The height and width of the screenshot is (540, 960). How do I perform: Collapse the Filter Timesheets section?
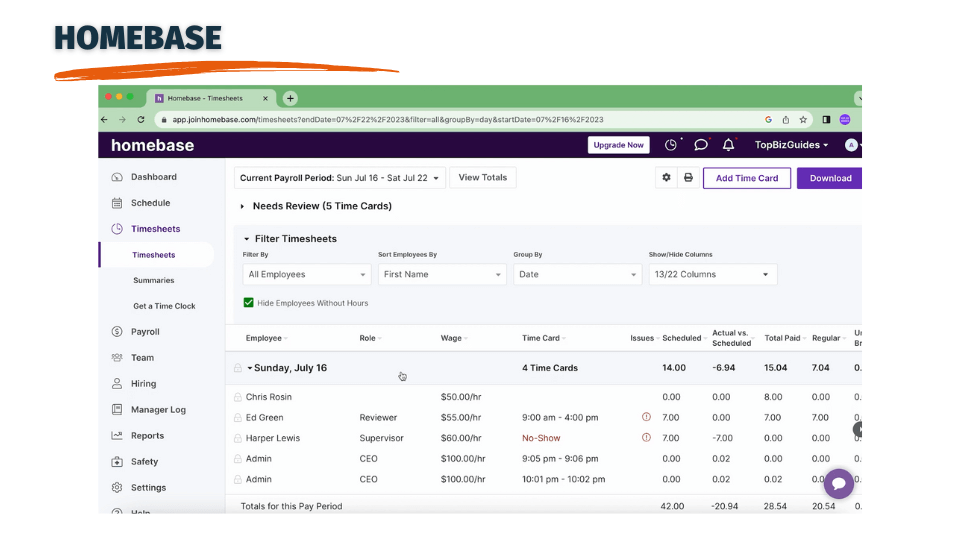[x=290, y=239]
